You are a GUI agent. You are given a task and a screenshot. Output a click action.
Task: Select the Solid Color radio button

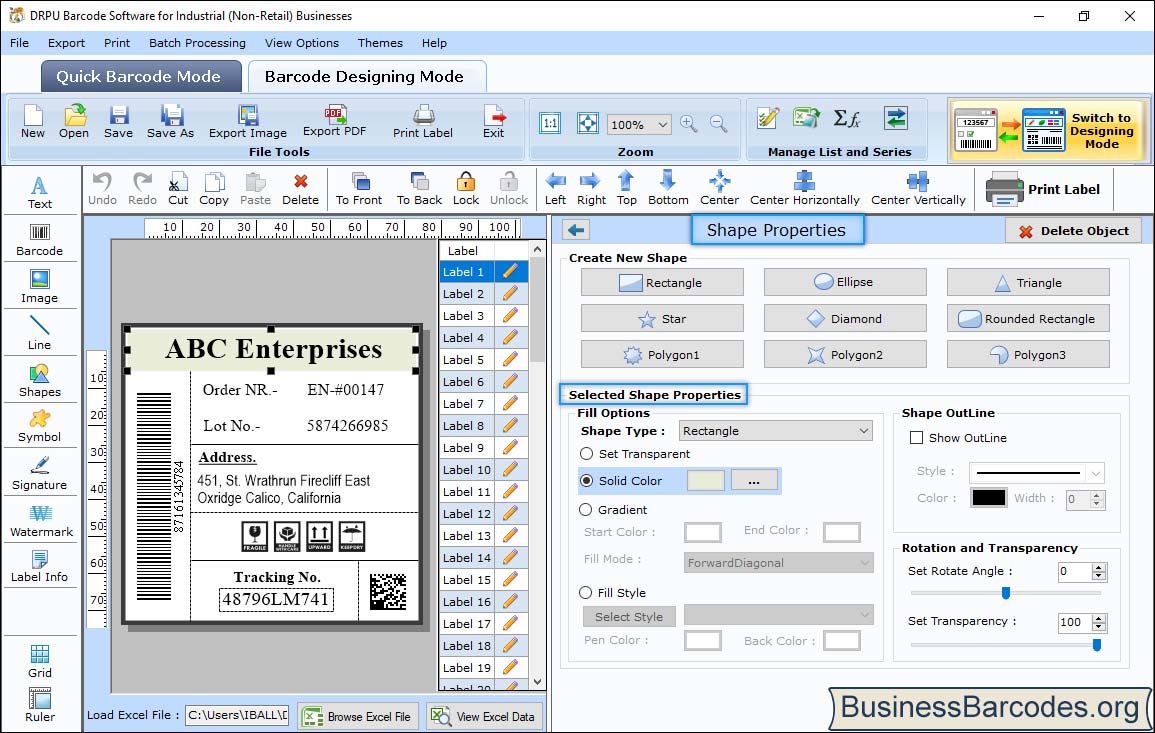click(586, 480)
